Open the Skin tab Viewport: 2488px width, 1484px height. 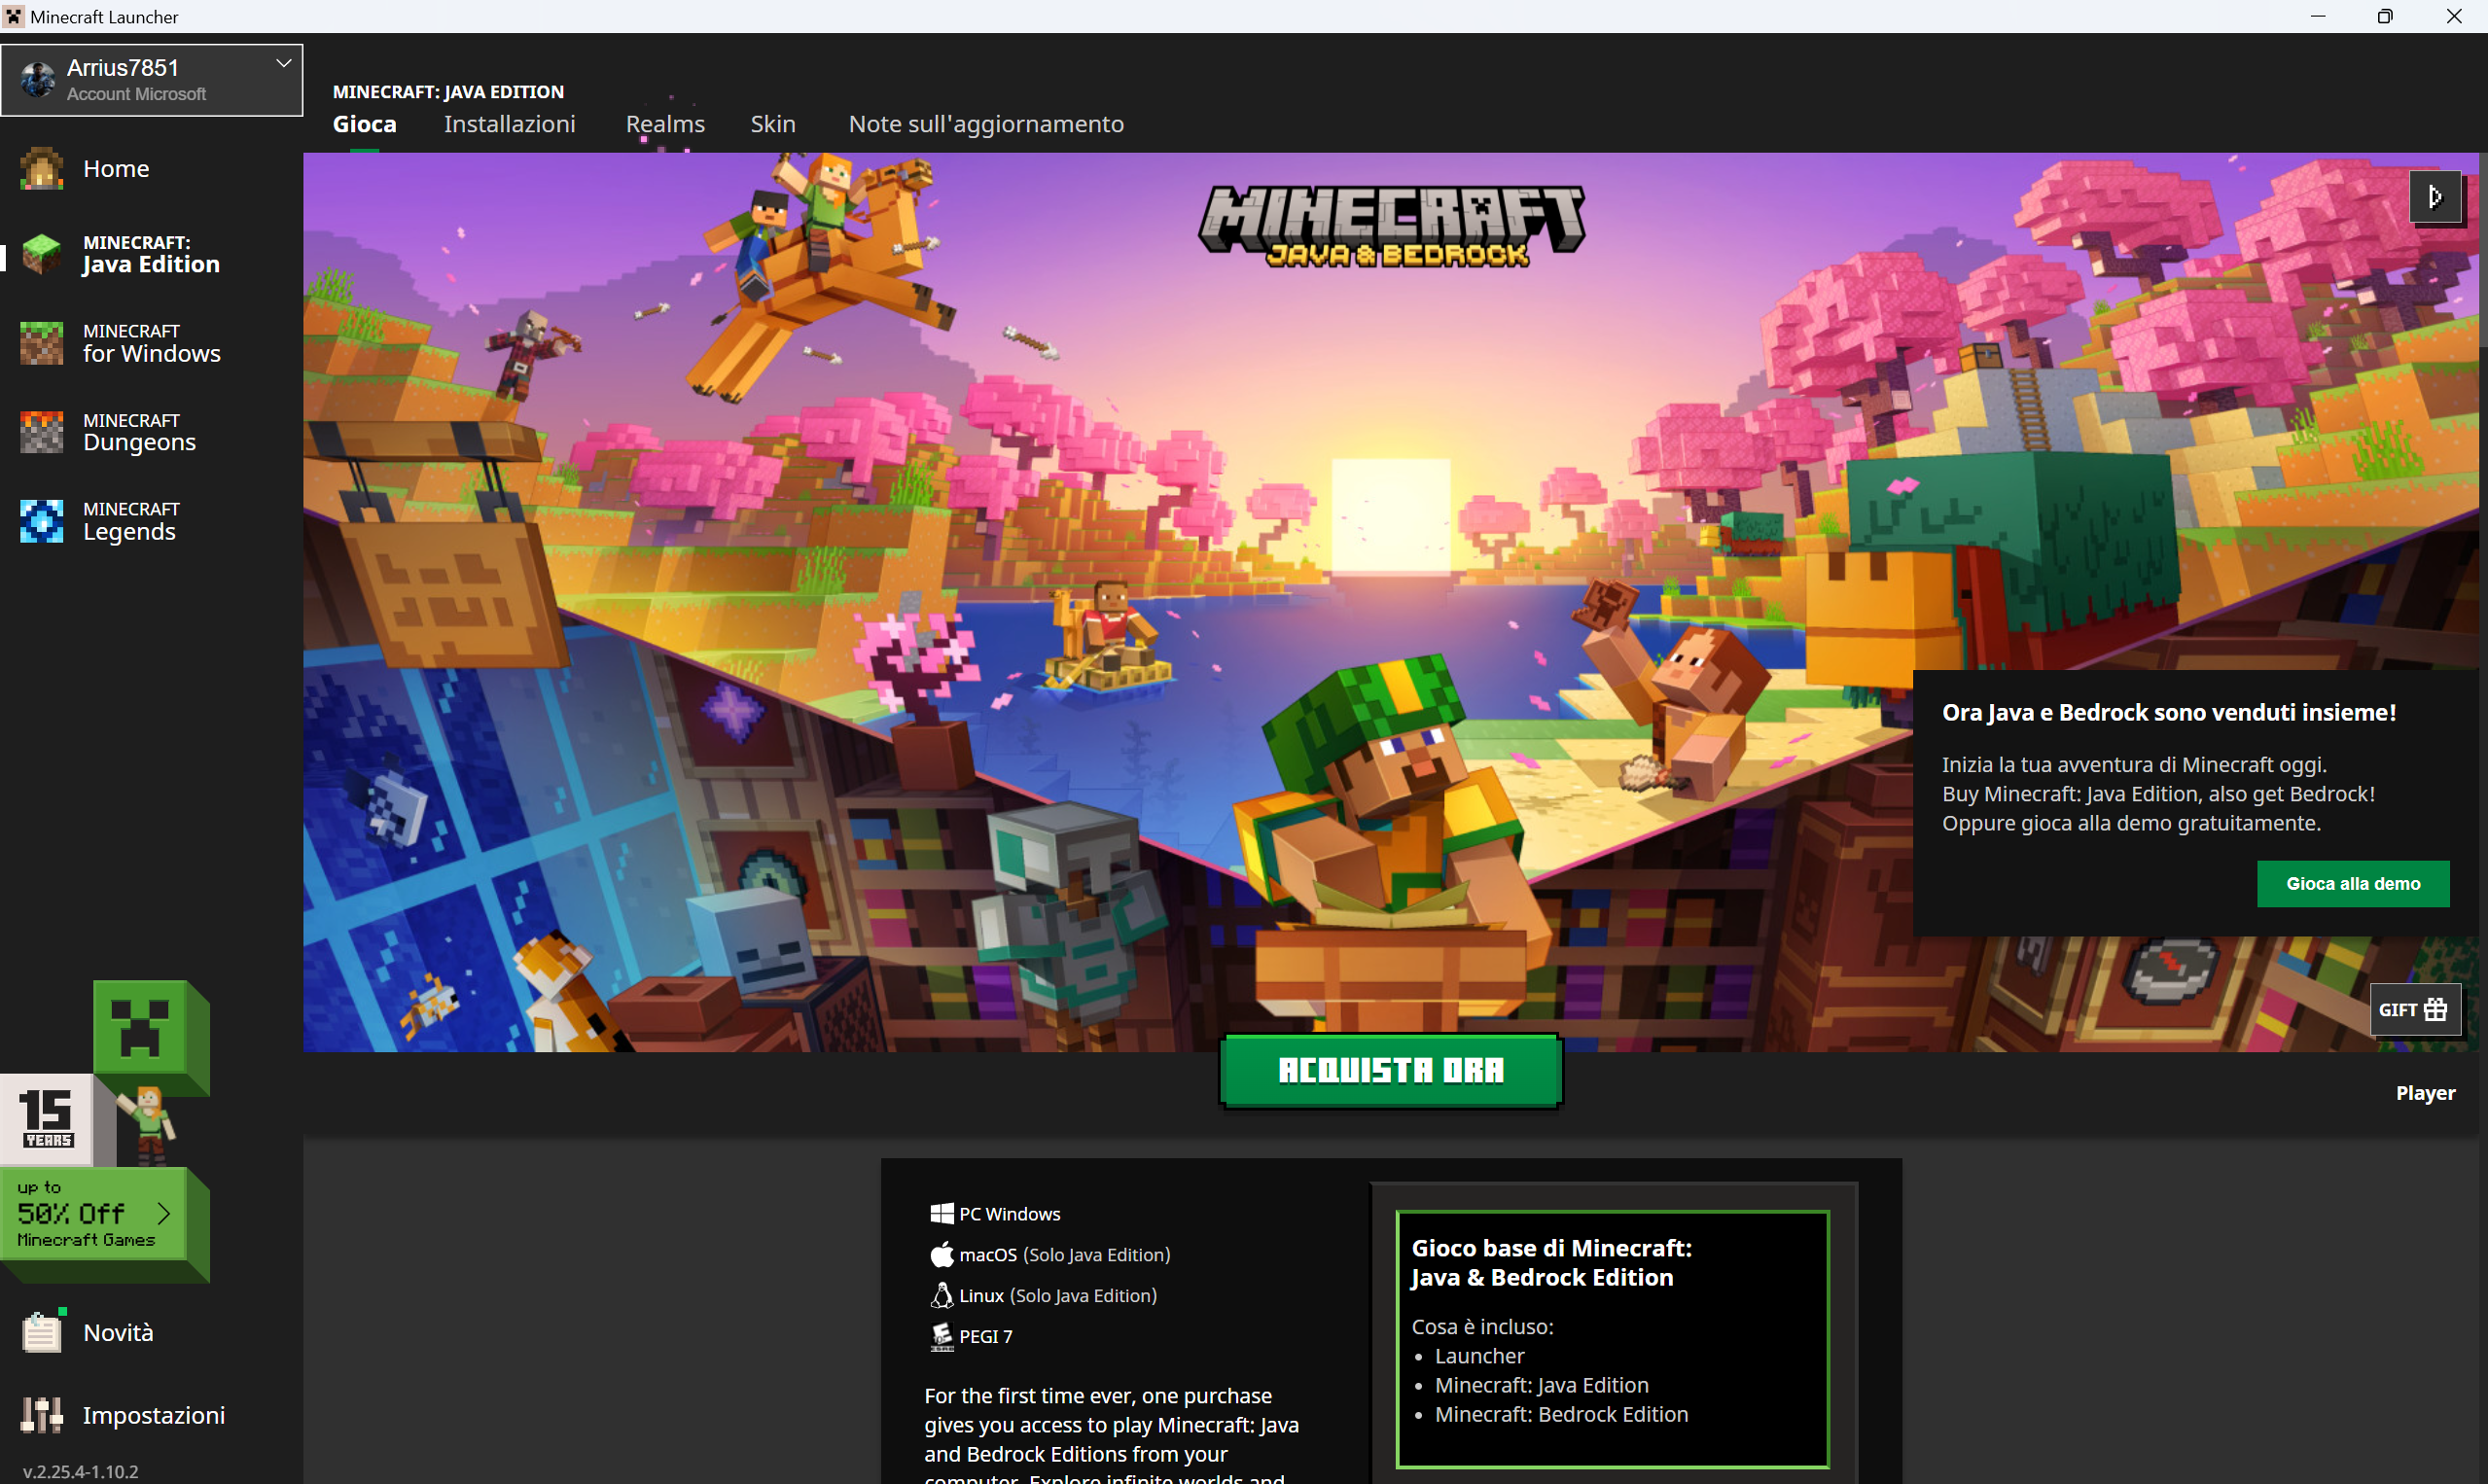772,124
